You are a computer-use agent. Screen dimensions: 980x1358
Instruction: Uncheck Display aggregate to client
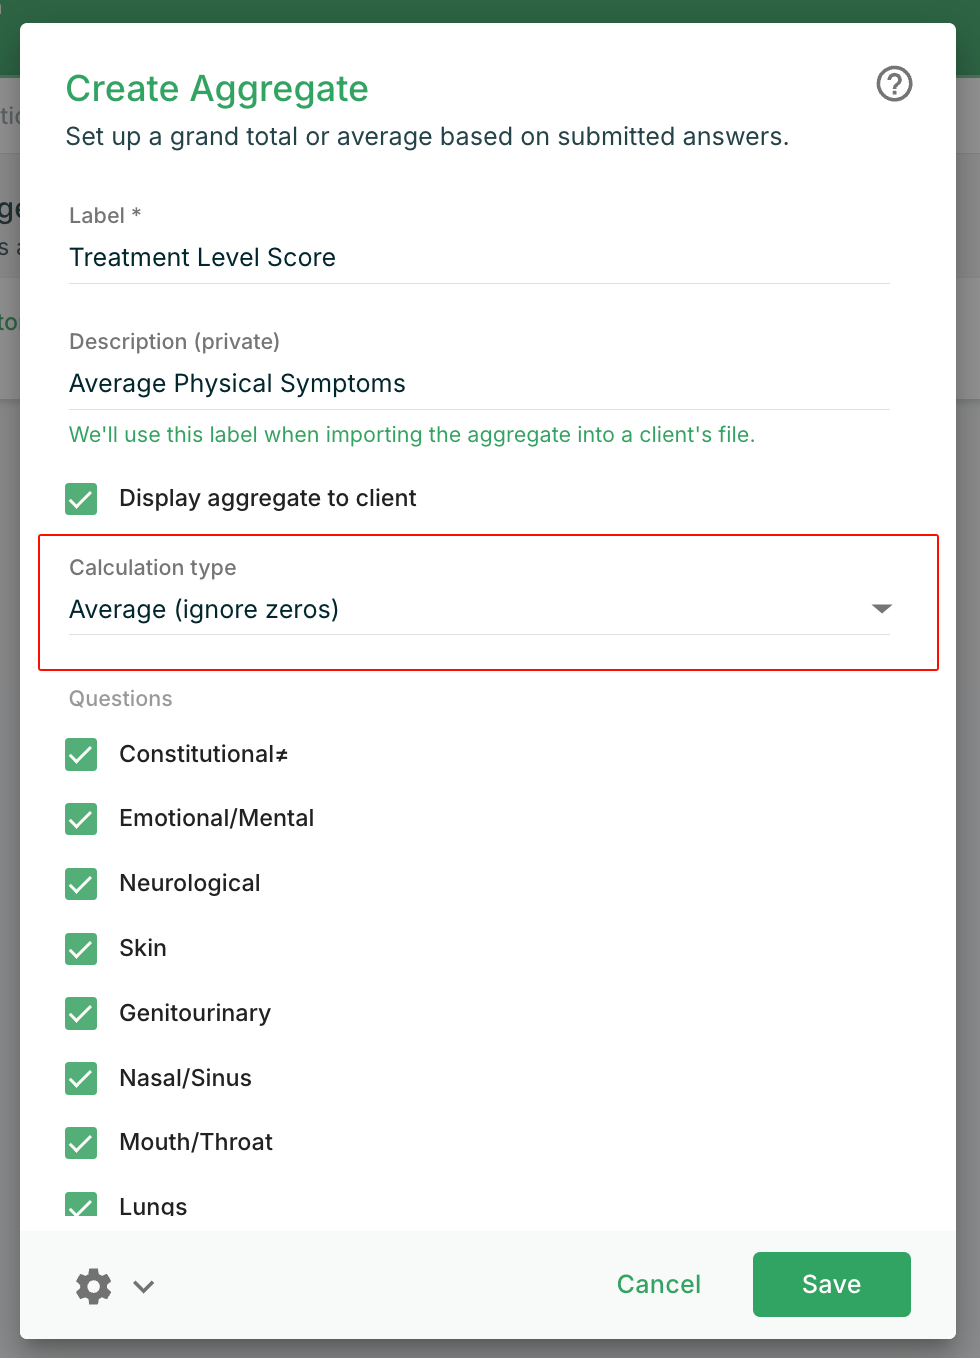[x=81, y=498]
